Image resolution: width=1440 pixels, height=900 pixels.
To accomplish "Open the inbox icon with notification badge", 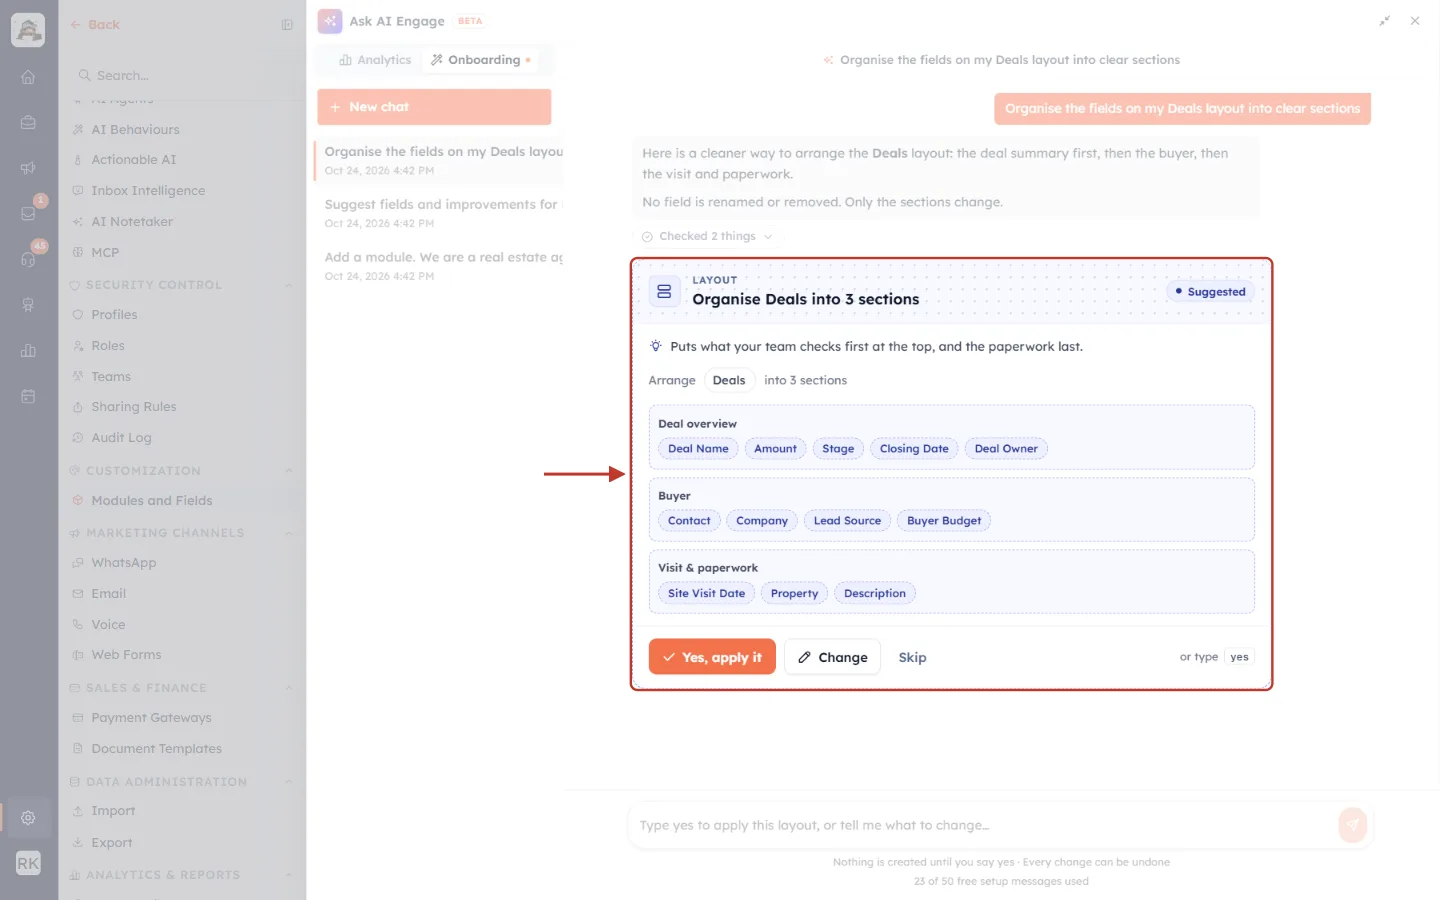I will coord(28,213).
